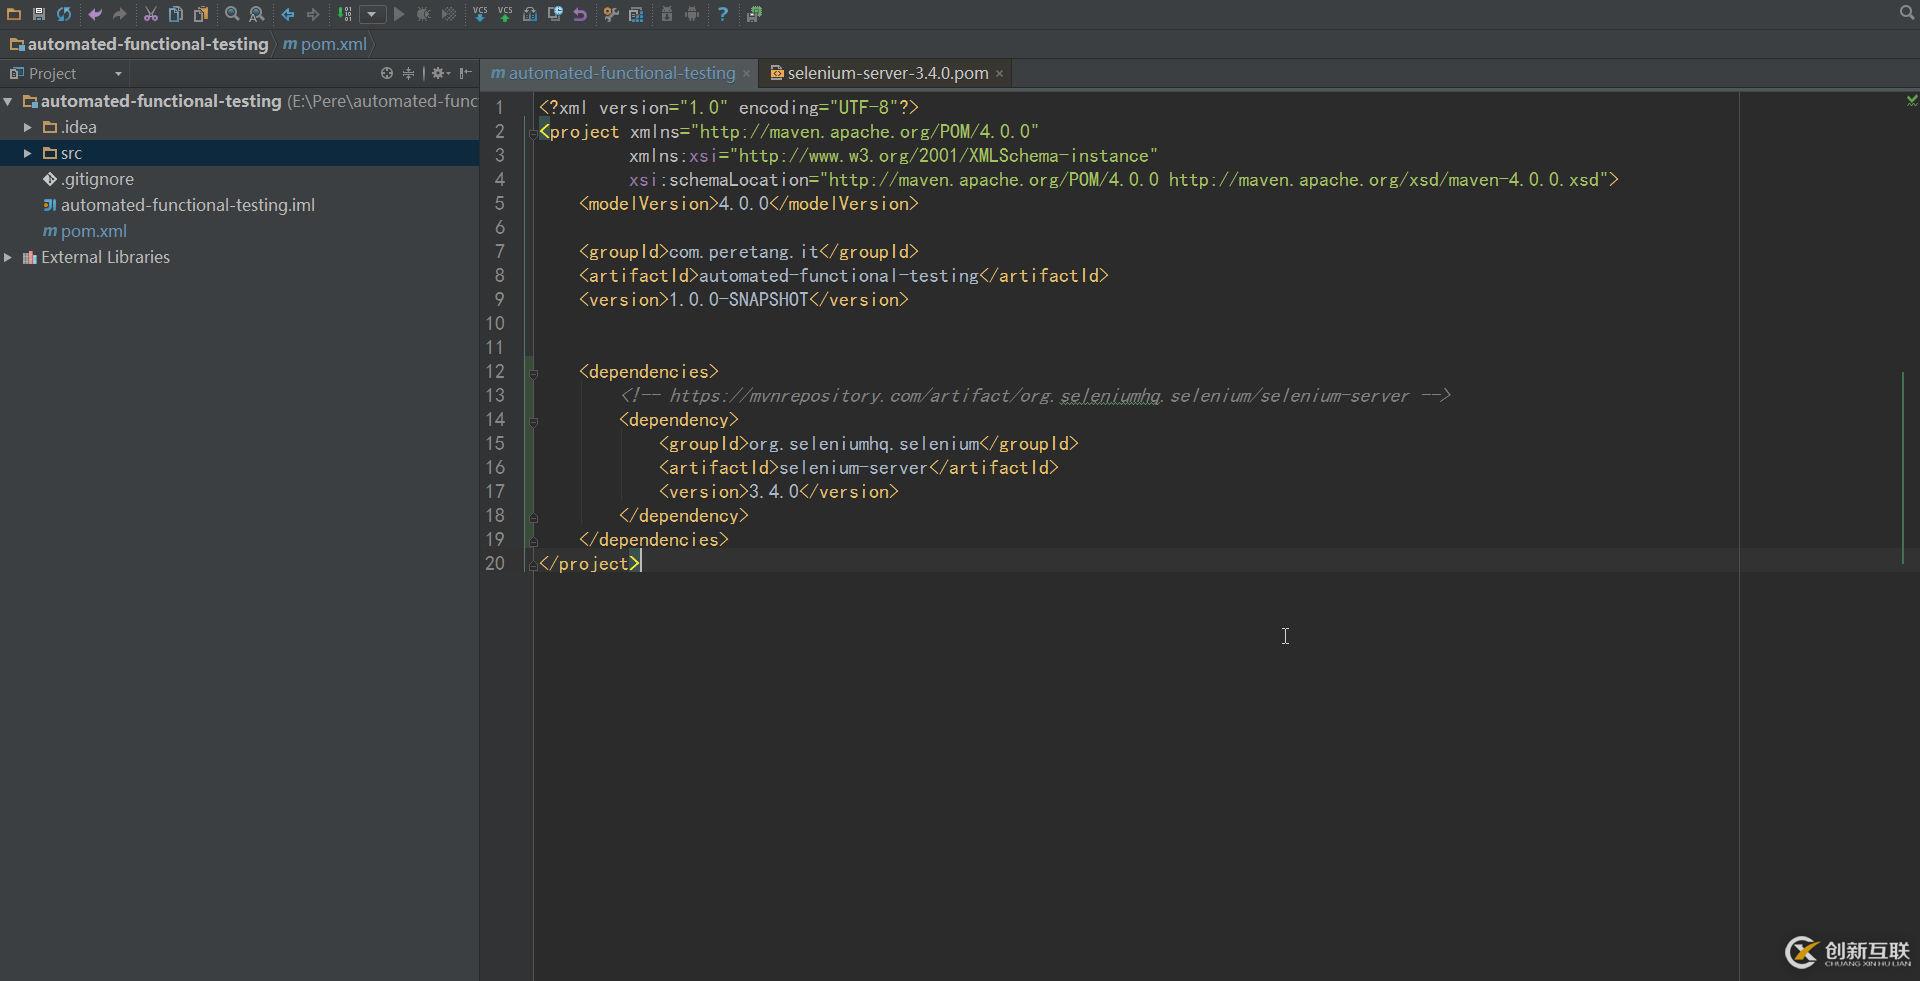1920x981 pixels.
Task: Close the automated-functional-testing editor tab
Action: coord(746,73)
